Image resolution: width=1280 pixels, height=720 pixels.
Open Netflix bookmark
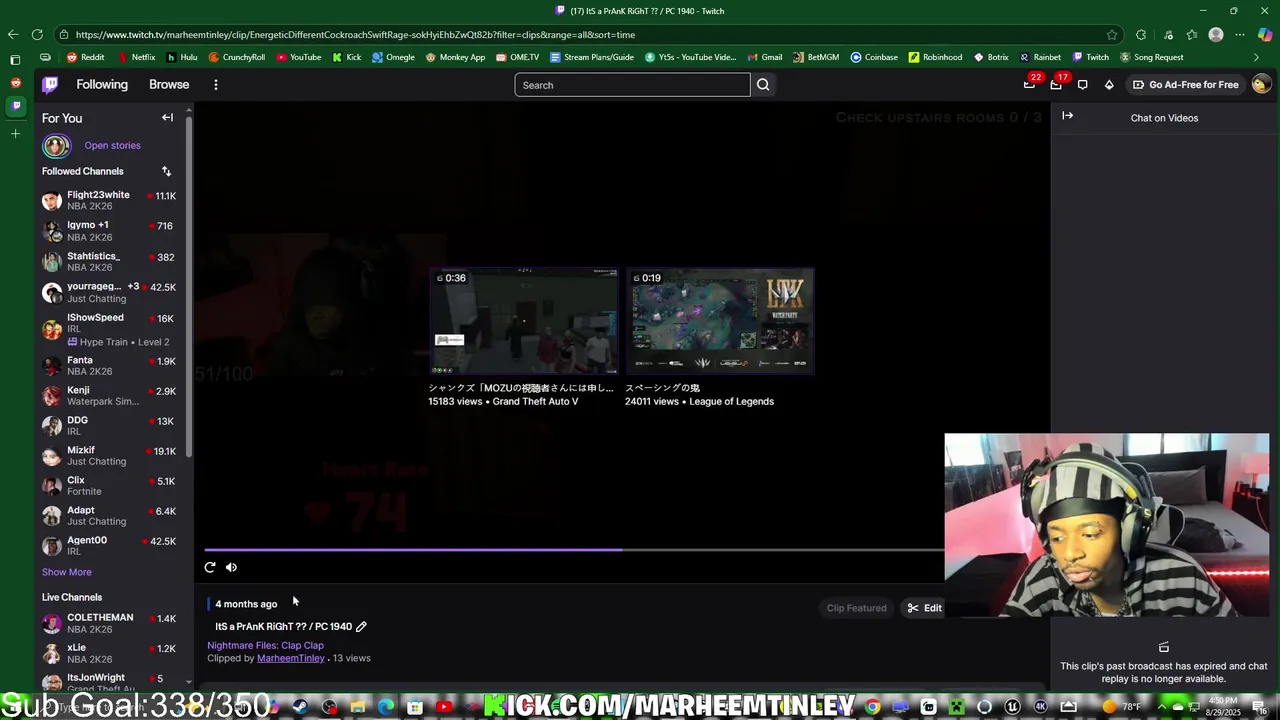point(136,57)
